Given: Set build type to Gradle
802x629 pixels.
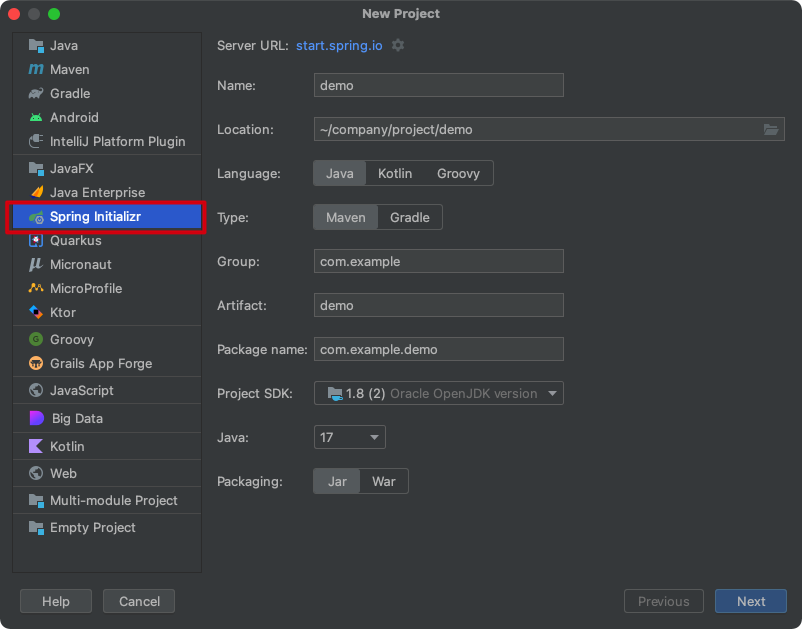Looking at the screenshot, I should coord(410,217).
